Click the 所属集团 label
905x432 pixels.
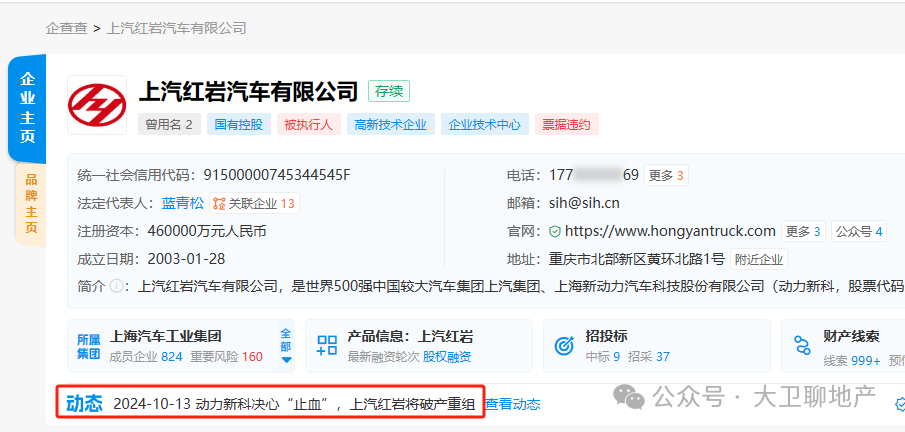[x=88, y=345]
